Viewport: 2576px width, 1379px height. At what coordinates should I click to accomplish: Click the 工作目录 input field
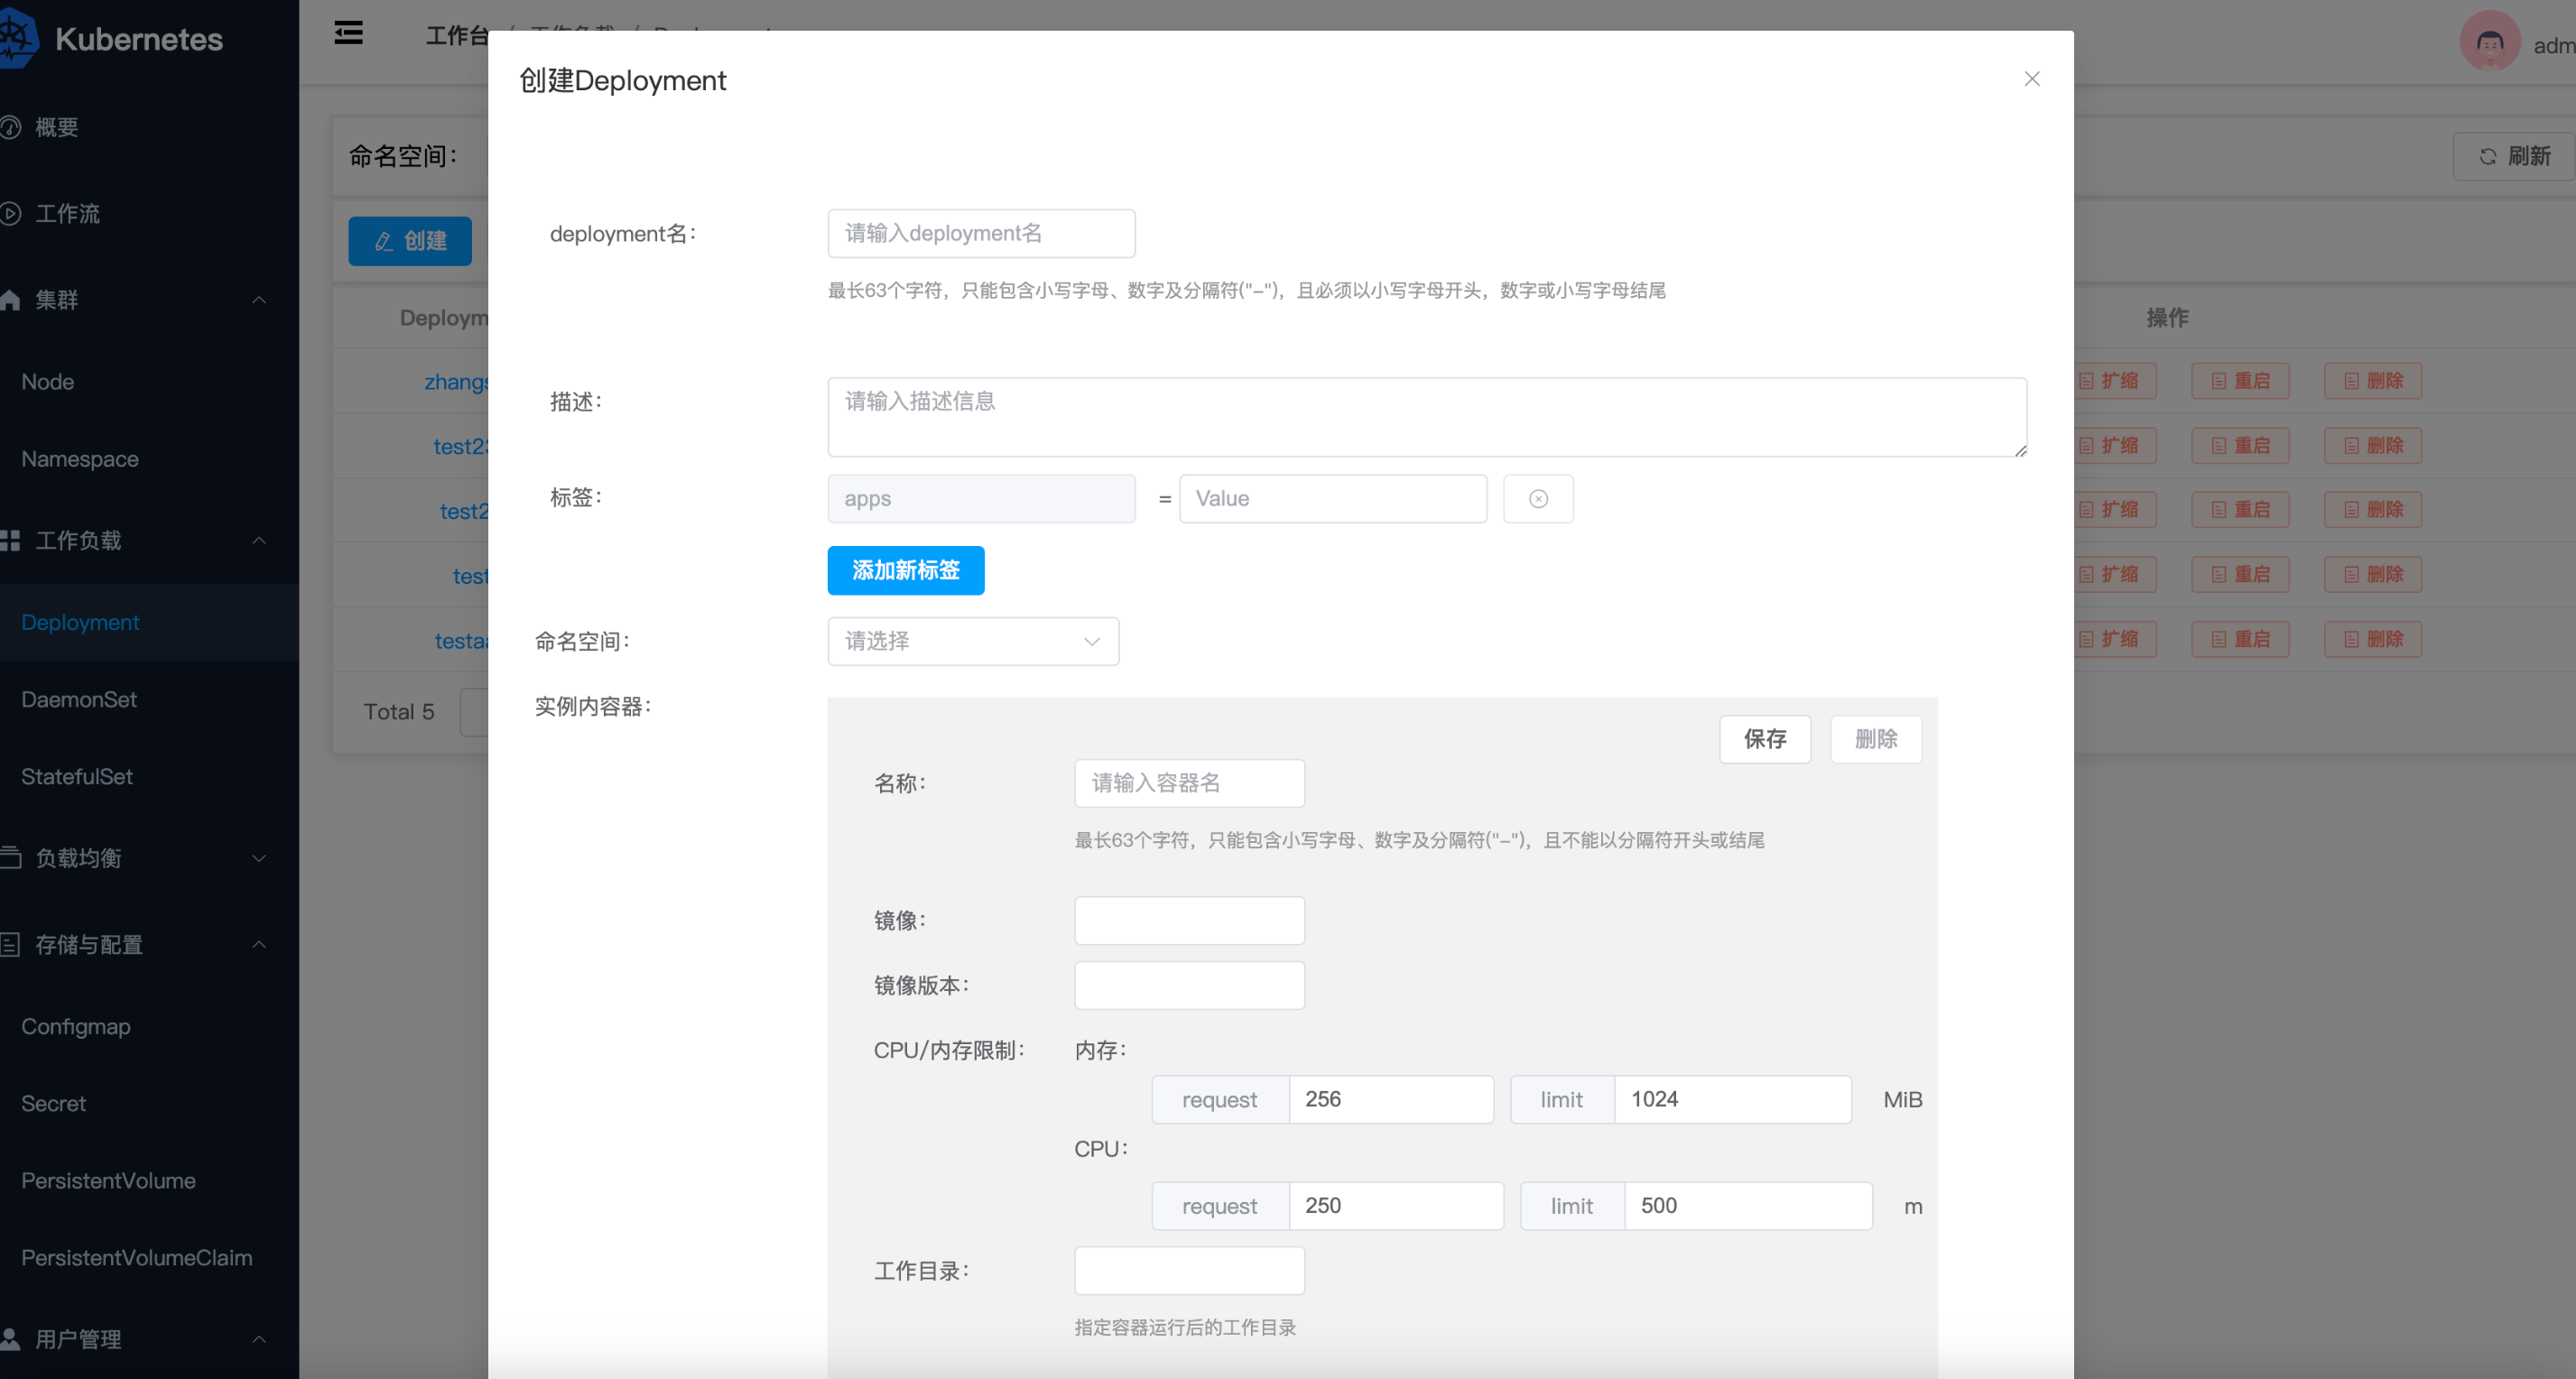(1189, 1270)
